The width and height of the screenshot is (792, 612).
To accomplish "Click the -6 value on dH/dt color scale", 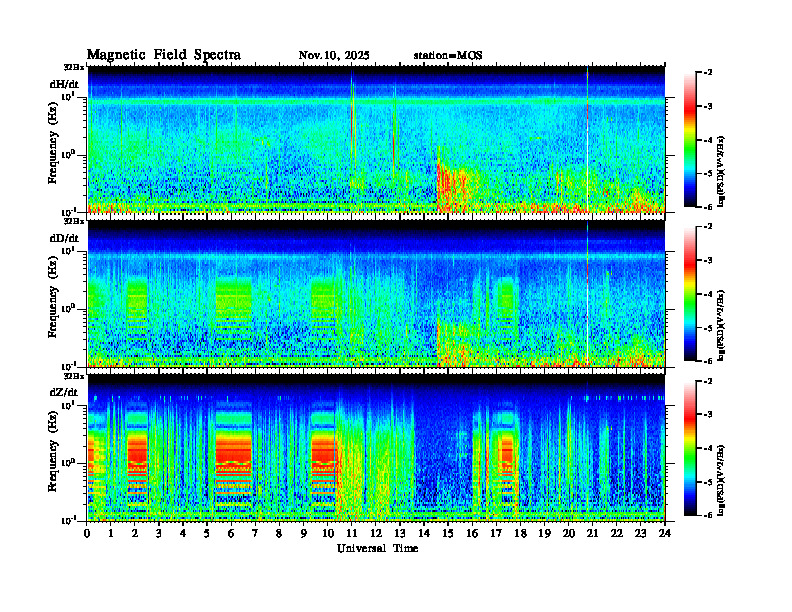I will [x=708, y=207].
